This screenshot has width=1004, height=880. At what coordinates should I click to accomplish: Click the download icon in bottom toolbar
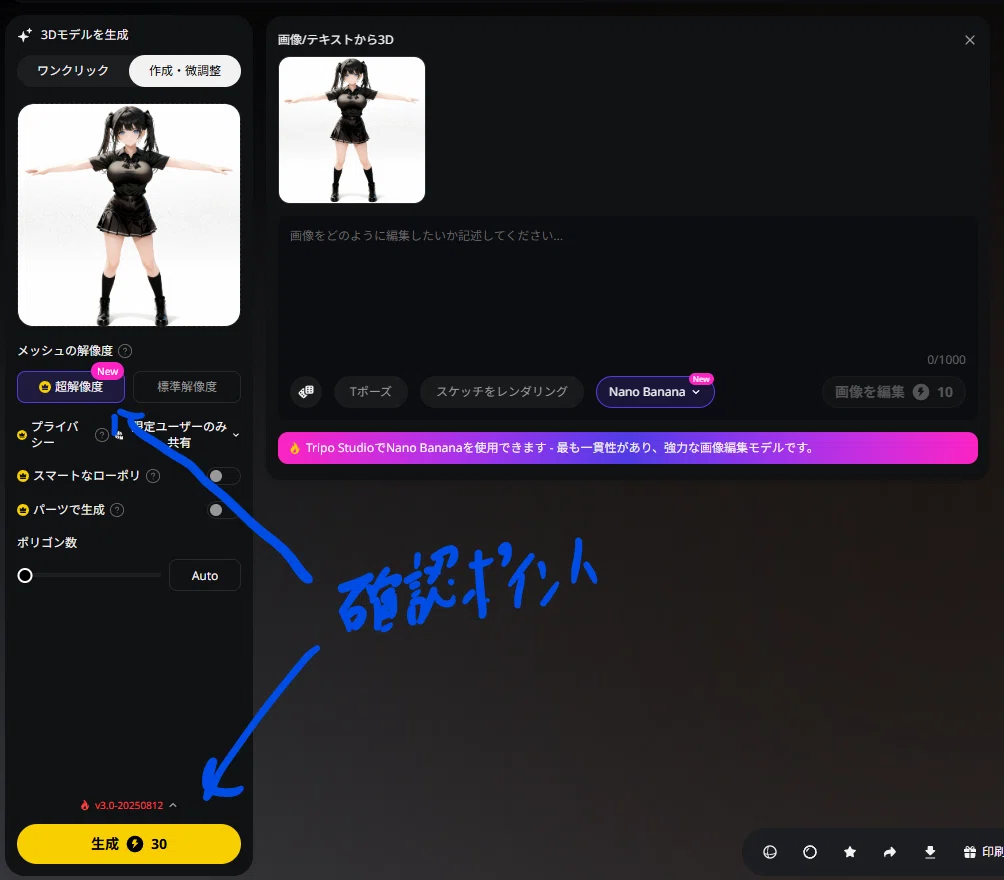point(930,852)
